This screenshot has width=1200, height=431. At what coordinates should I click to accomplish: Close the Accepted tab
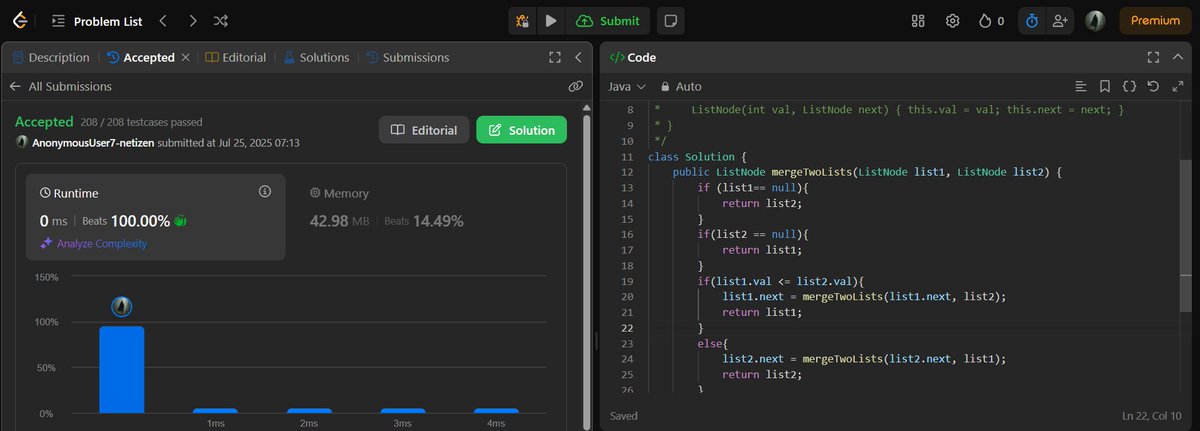click(x=185, y=58)
